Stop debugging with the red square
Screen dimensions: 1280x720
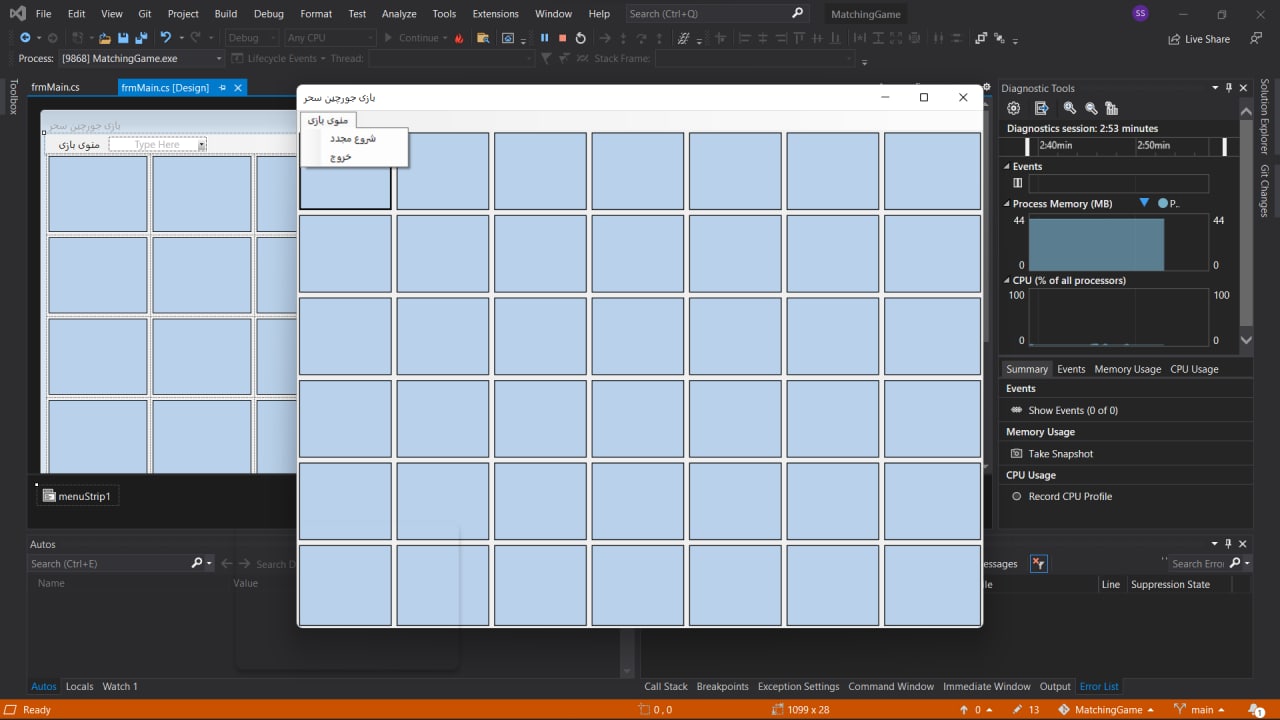[x=562, y=38]
